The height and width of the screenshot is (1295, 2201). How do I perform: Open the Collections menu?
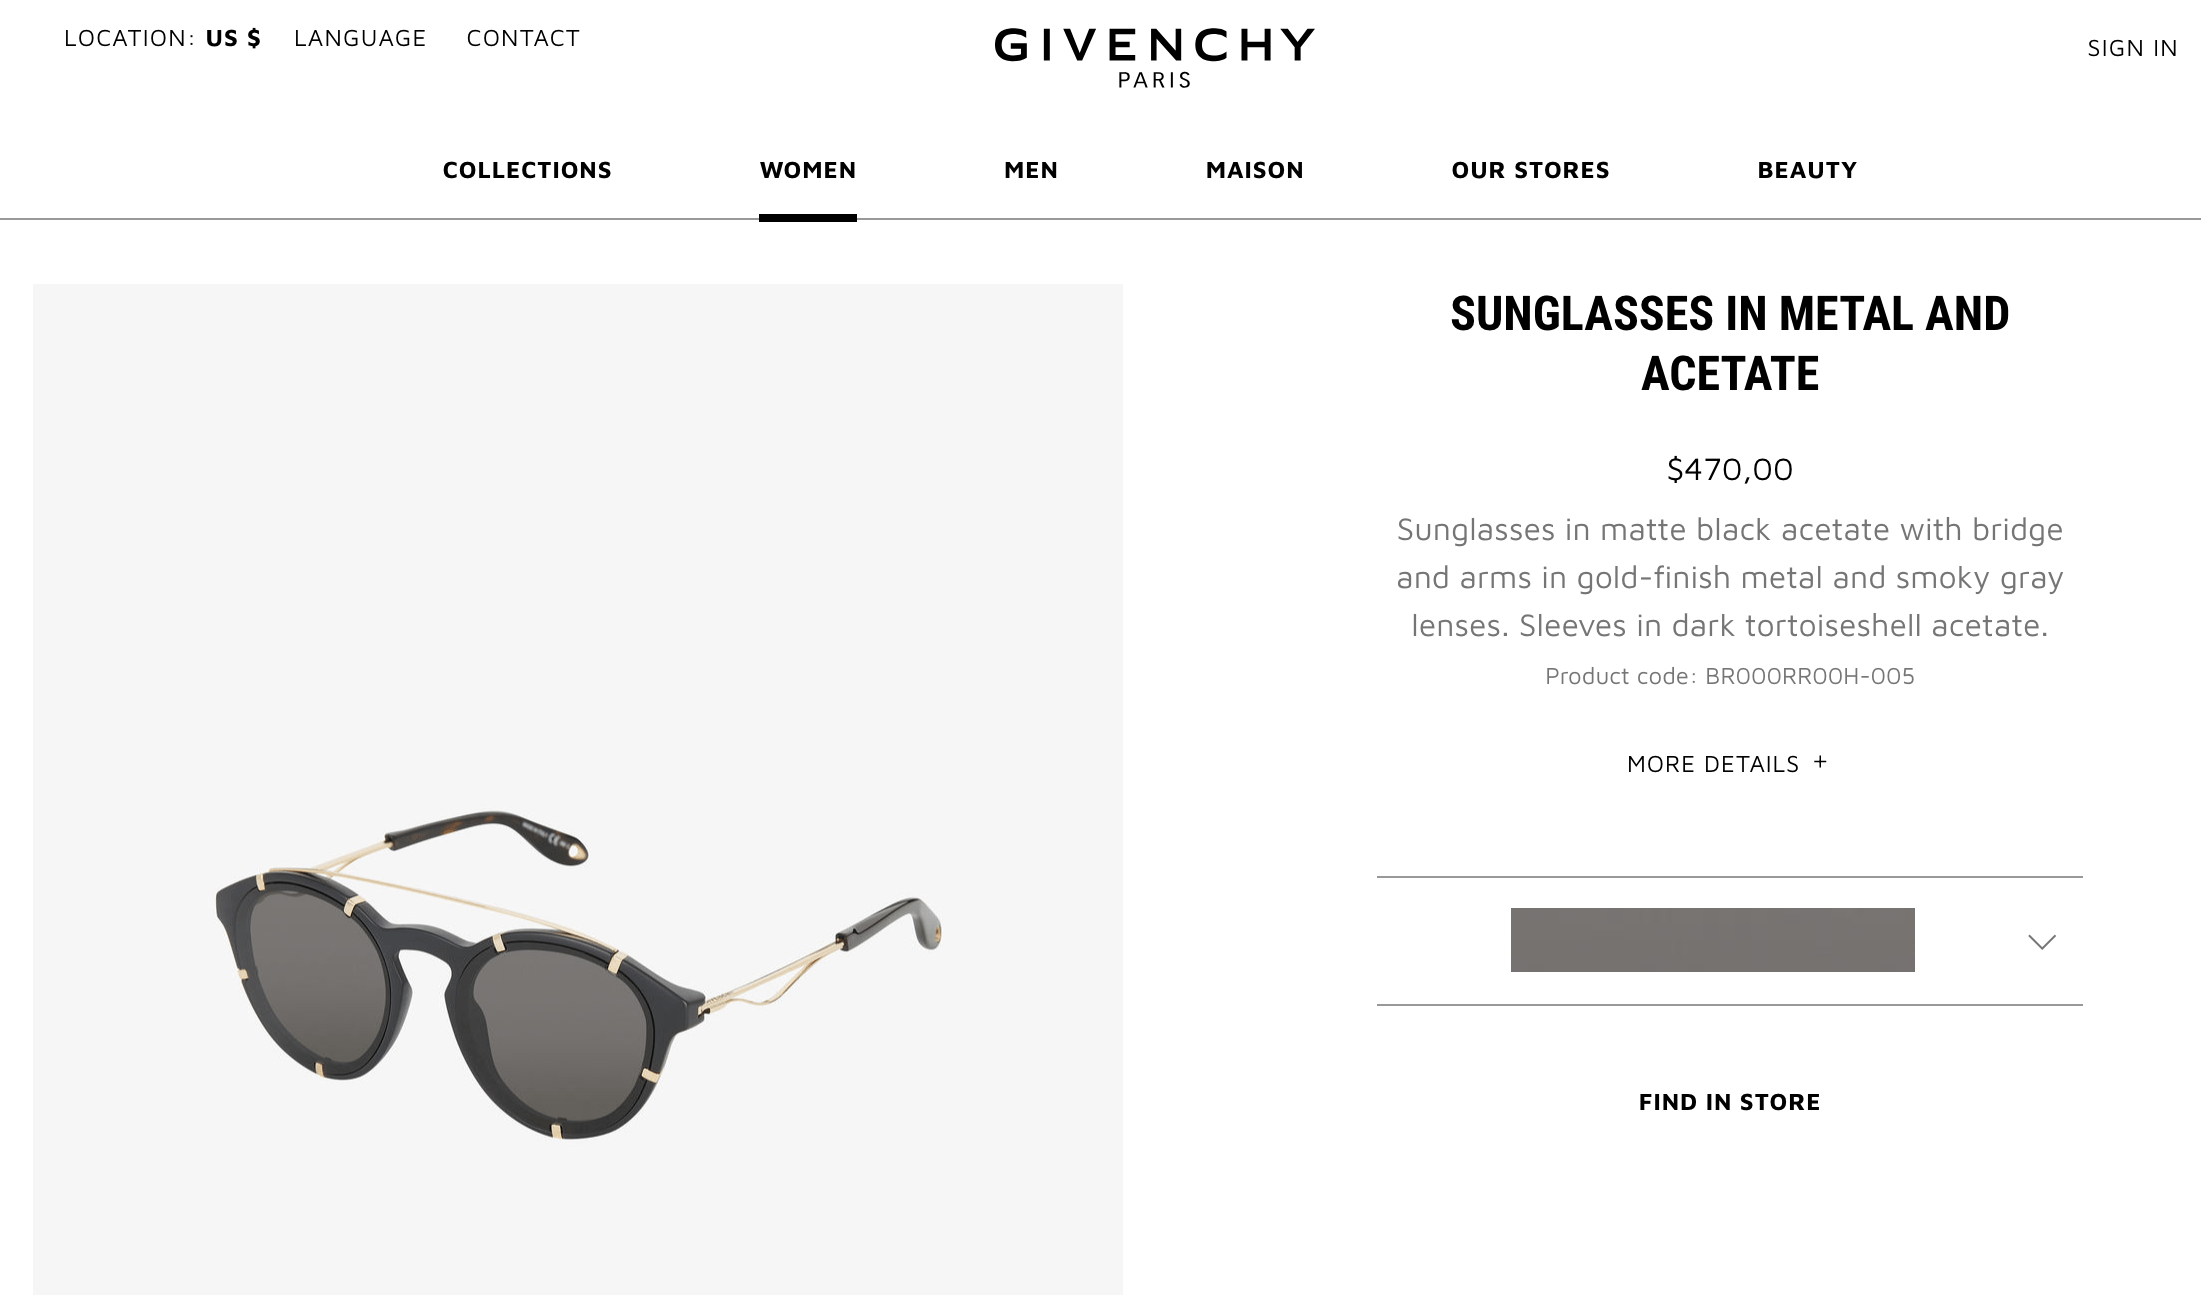click(x=527, y=170)
